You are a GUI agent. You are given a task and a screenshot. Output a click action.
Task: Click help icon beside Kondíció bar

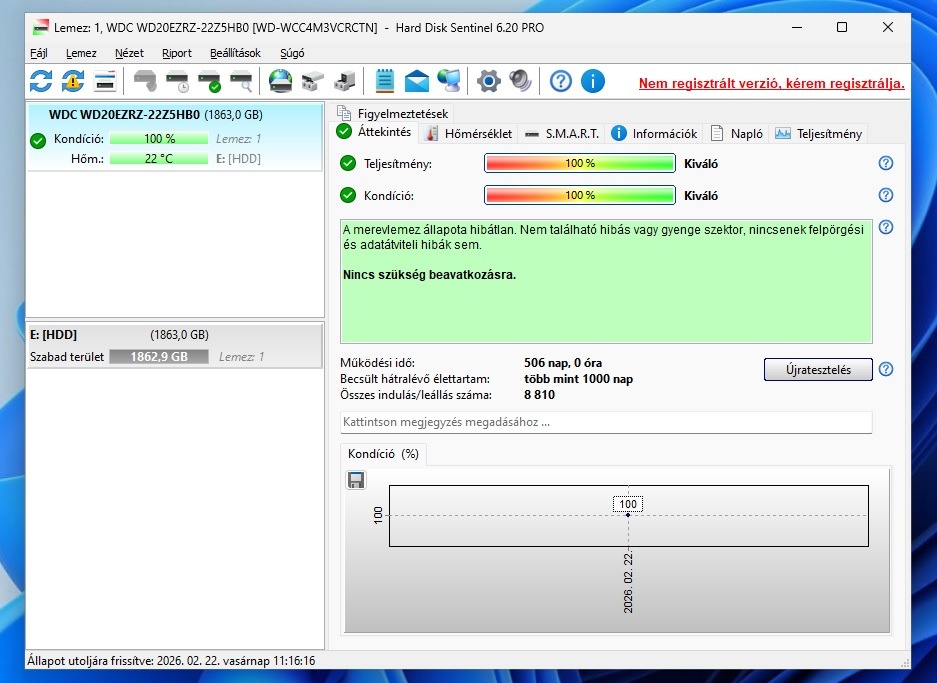coord(886,195)
